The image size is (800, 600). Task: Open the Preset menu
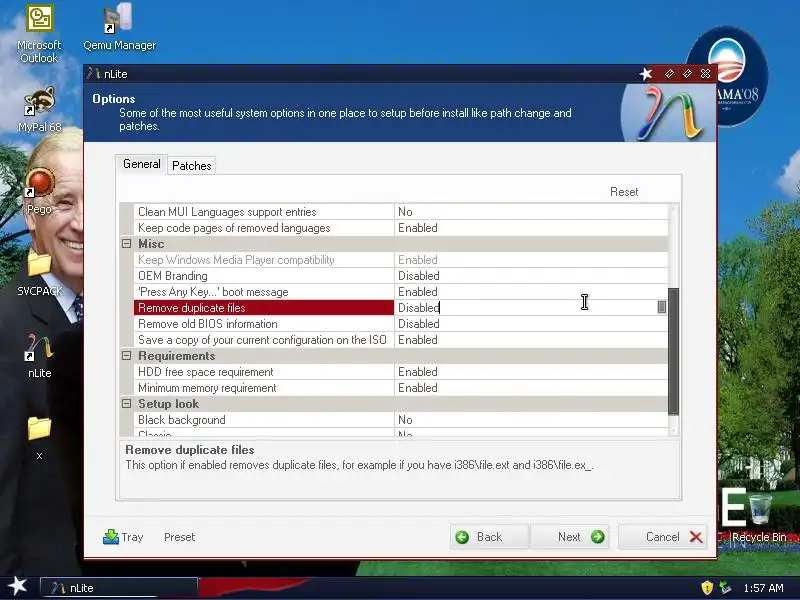[x=179, y=537]
